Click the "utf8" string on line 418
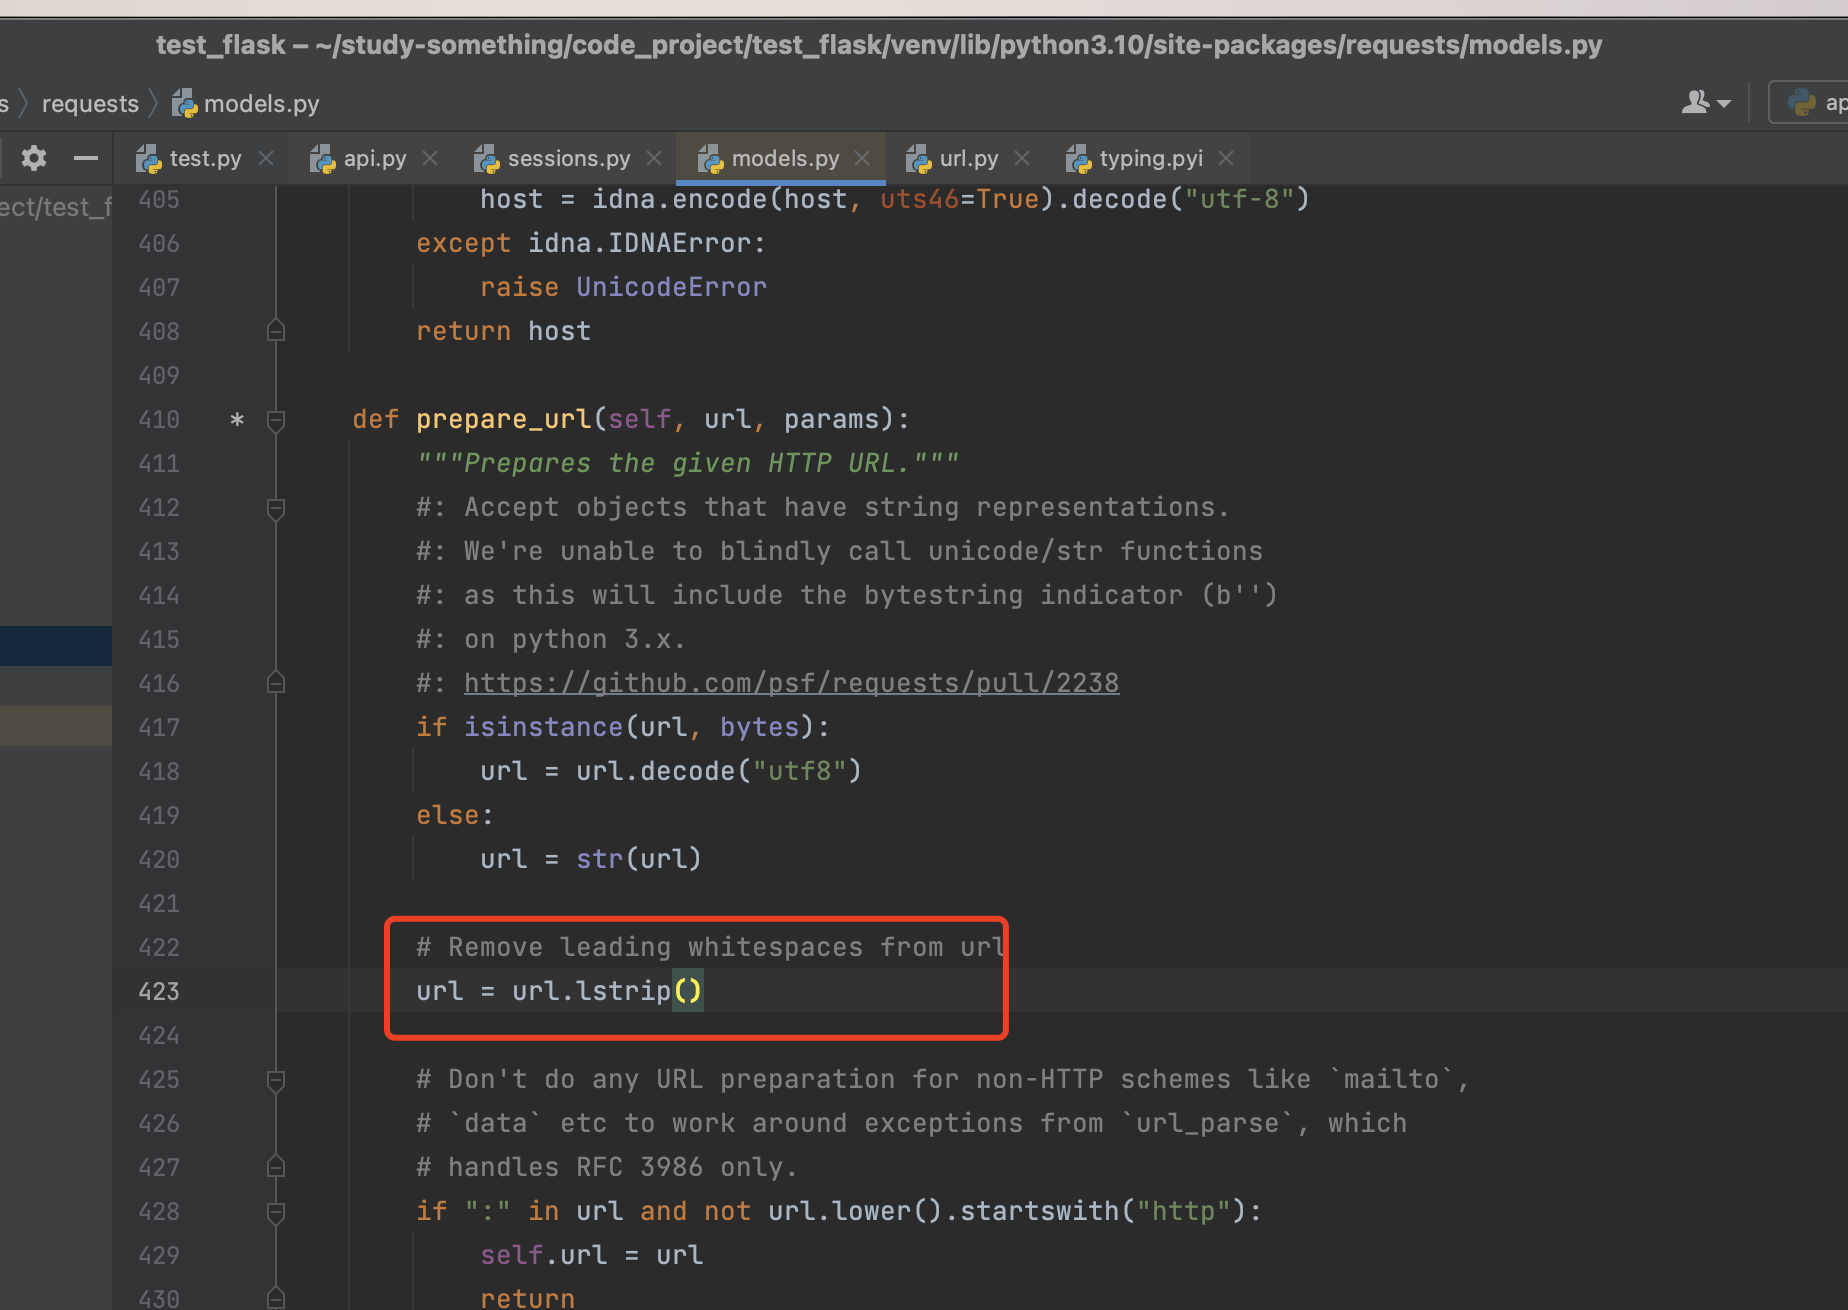The image size is (1848, 1310). tap(799, 771)
